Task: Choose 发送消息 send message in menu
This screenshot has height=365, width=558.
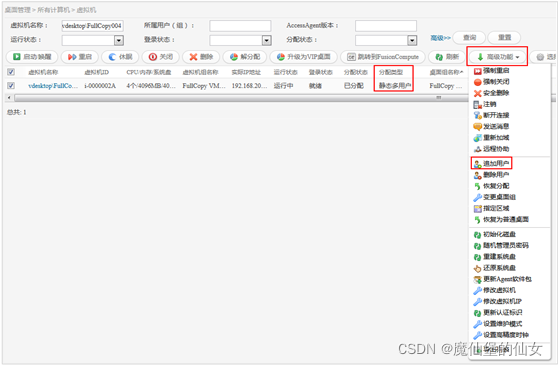Action: [x=491, y=127]
